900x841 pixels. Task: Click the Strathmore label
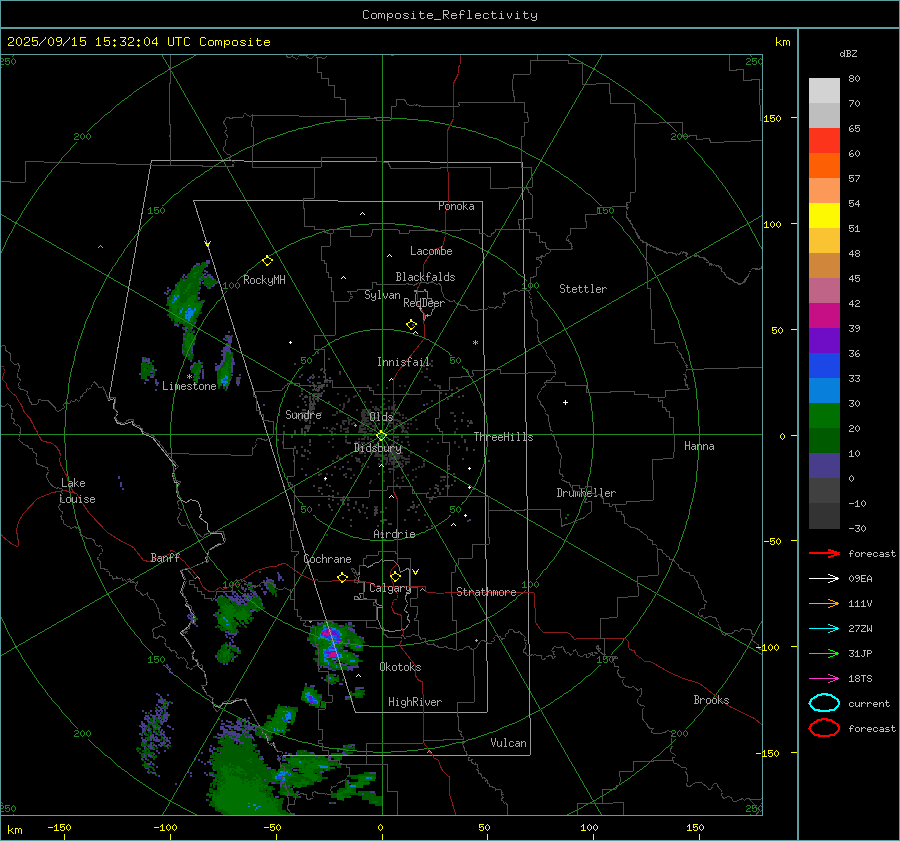pos(486,592)
